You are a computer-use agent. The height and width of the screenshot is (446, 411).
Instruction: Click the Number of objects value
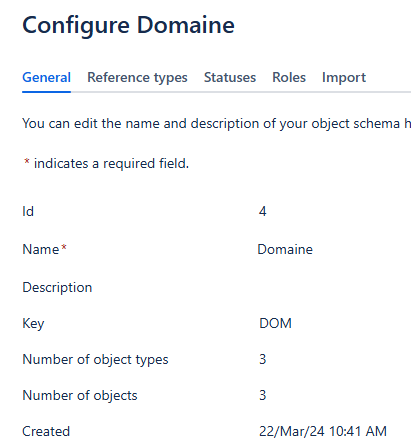tap(263, 395)
